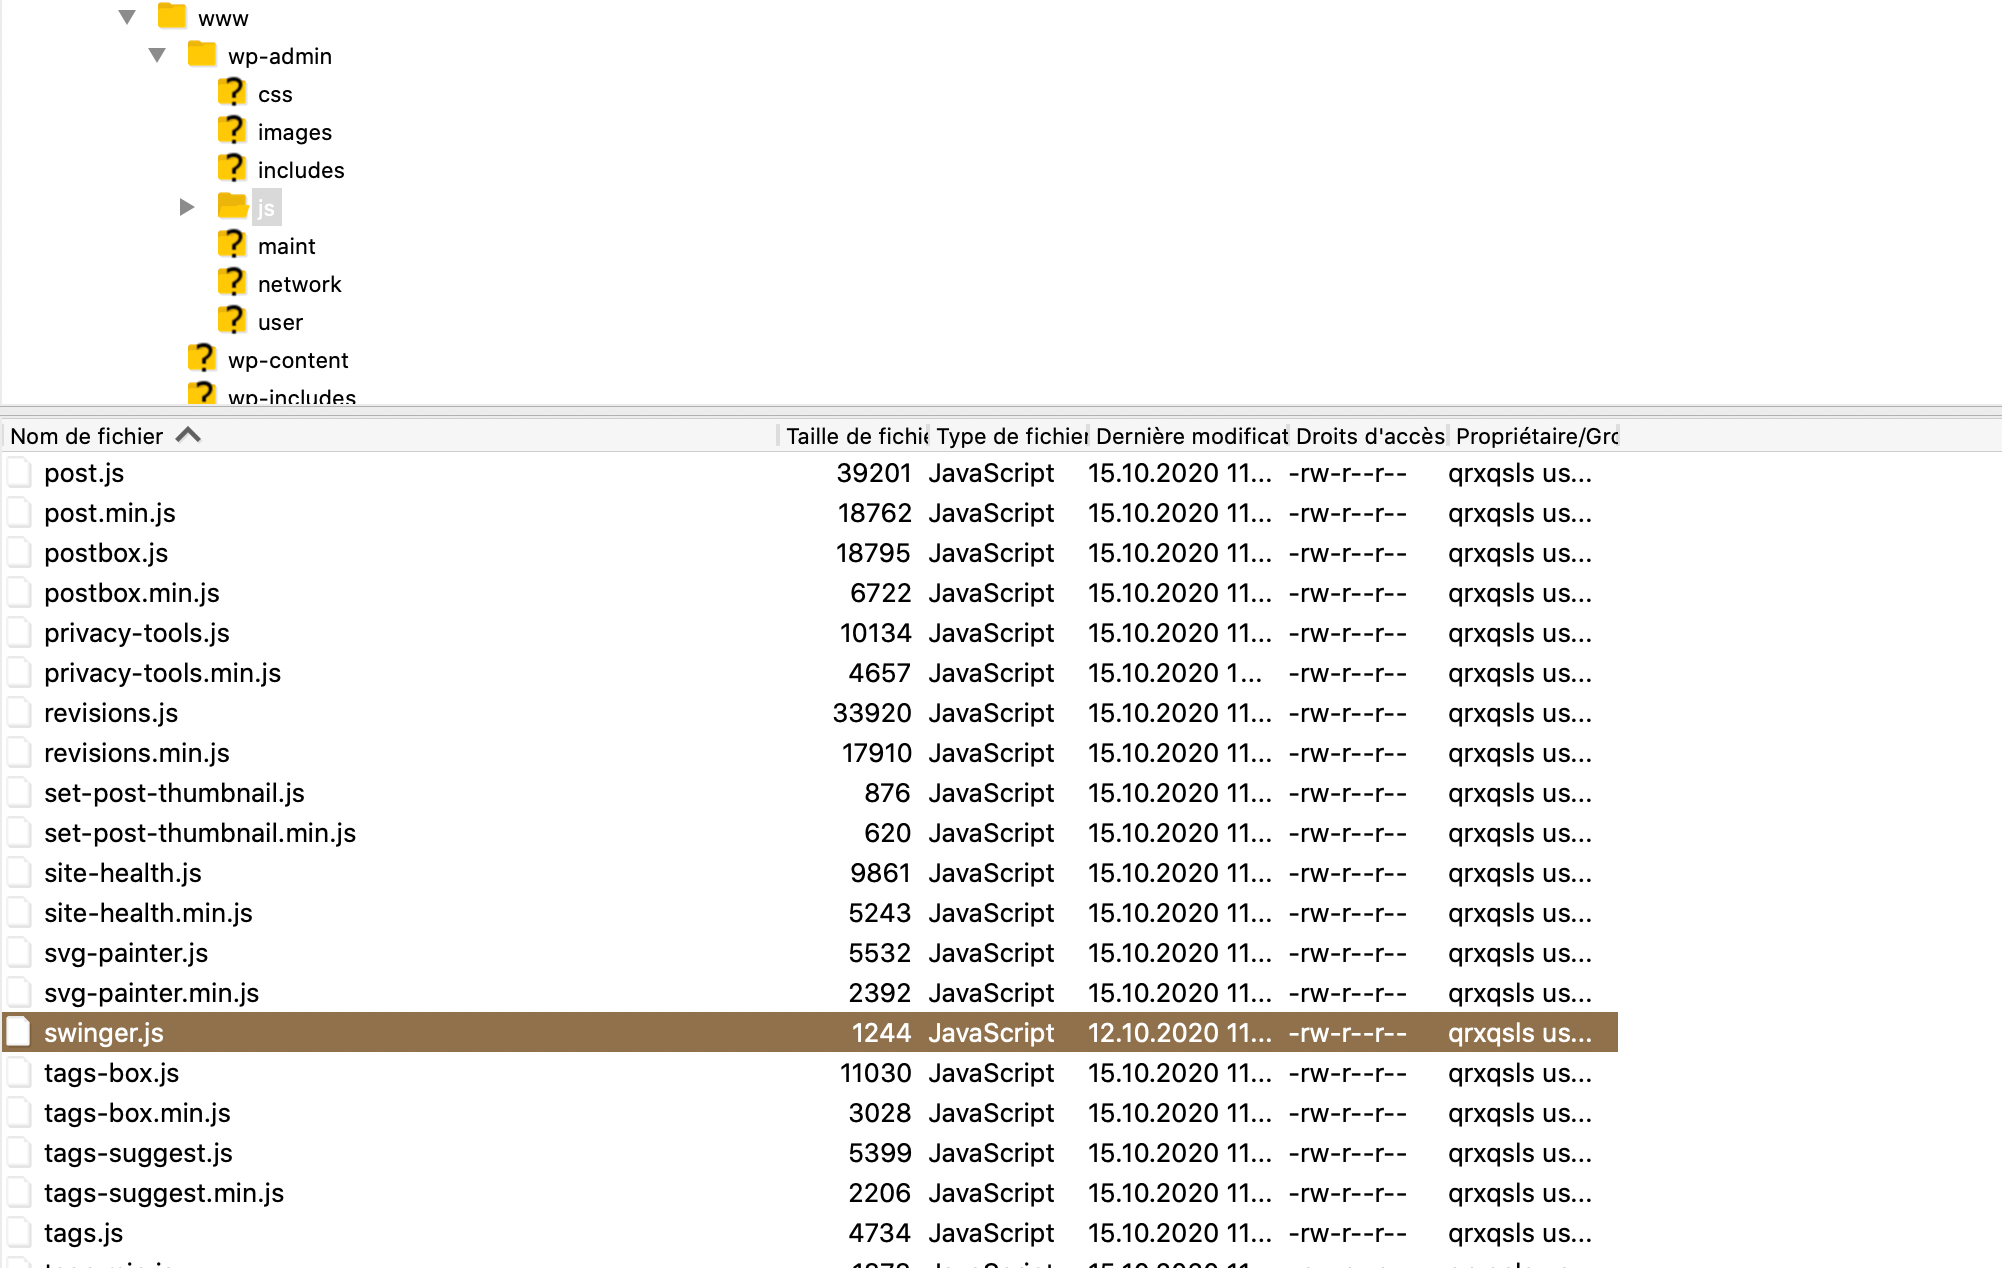Collapse the www tree node
Image resolution: width=2002 pixels, height=1268 pixels.
[127, 17]
